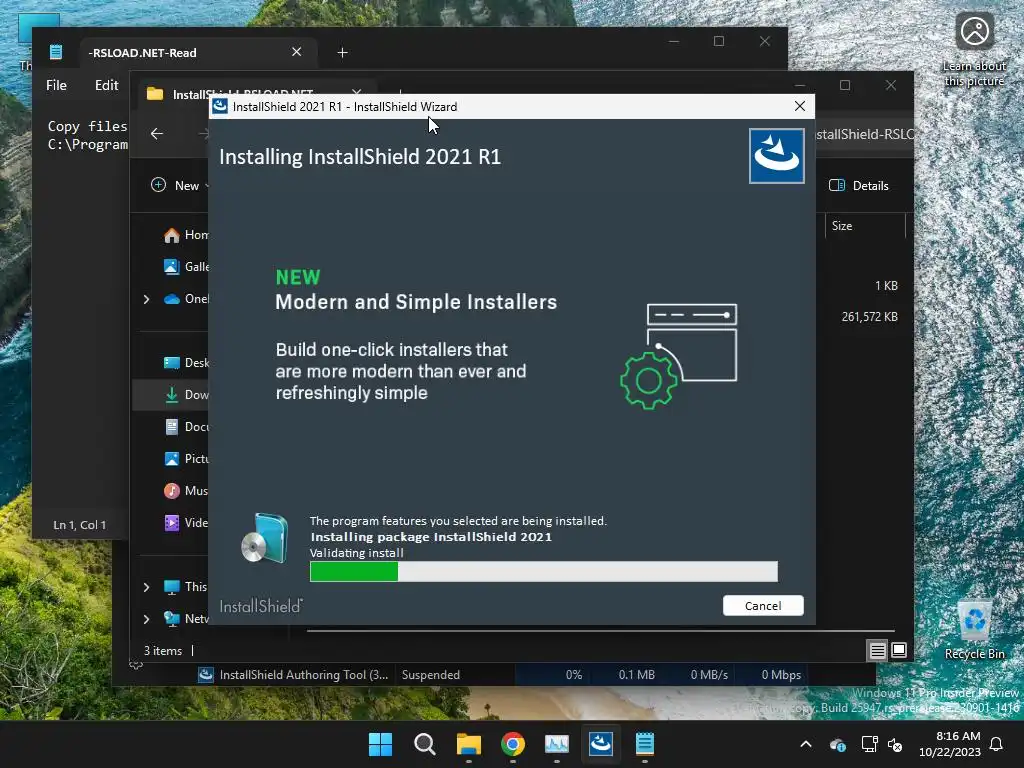
Task: Click network display icon in system tray
Action: click(869, 744)
